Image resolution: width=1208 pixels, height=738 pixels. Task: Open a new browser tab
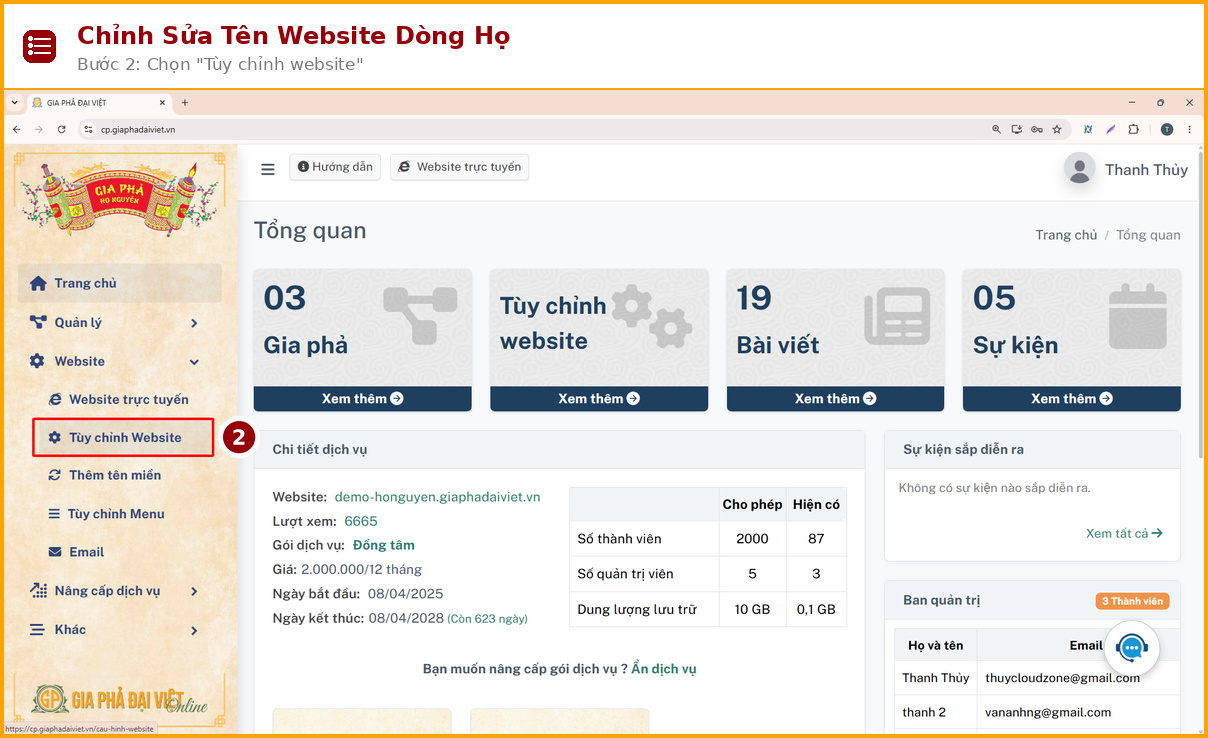click(x=185, y=102)
